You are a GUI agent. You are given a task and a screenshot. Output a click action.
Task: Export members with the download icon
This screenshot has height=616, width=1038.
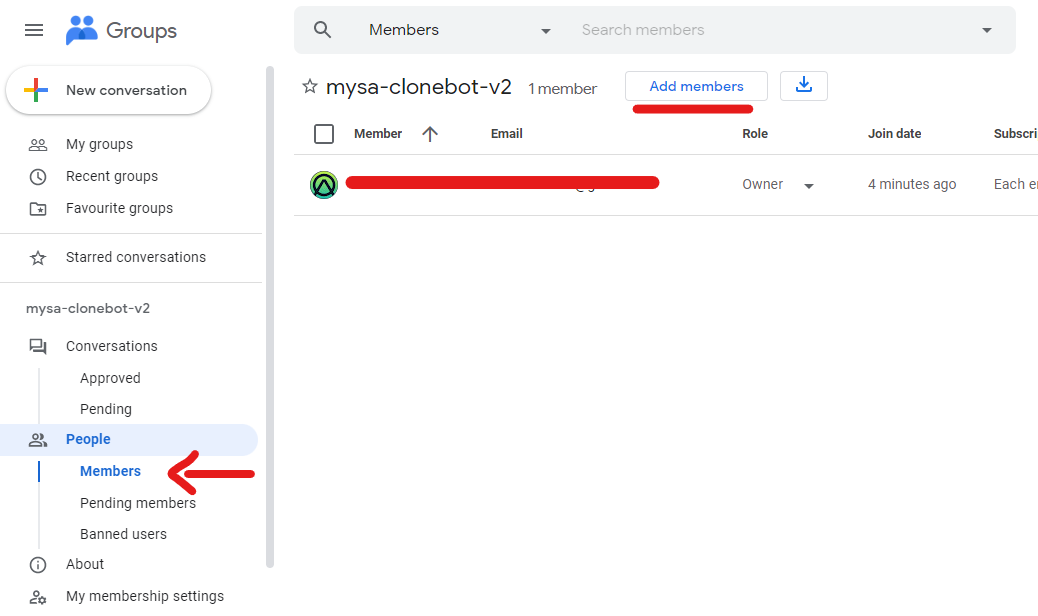pos(804,86)
